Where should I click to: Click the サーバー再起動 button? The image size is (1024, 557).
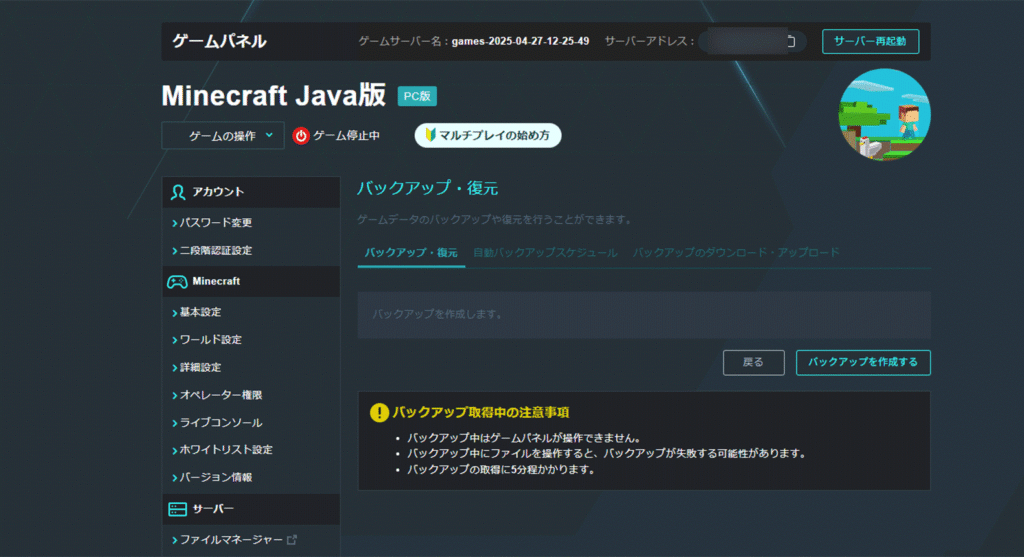click(870, 41)
